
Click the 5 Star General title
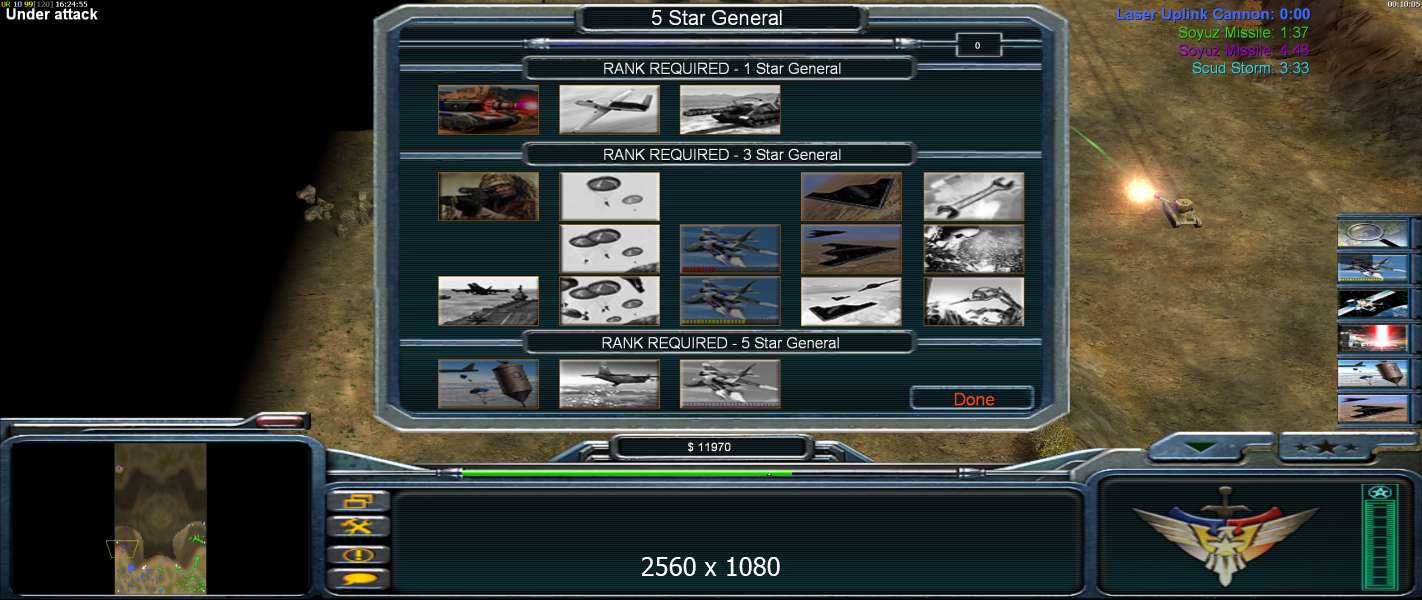click(717, 18)
